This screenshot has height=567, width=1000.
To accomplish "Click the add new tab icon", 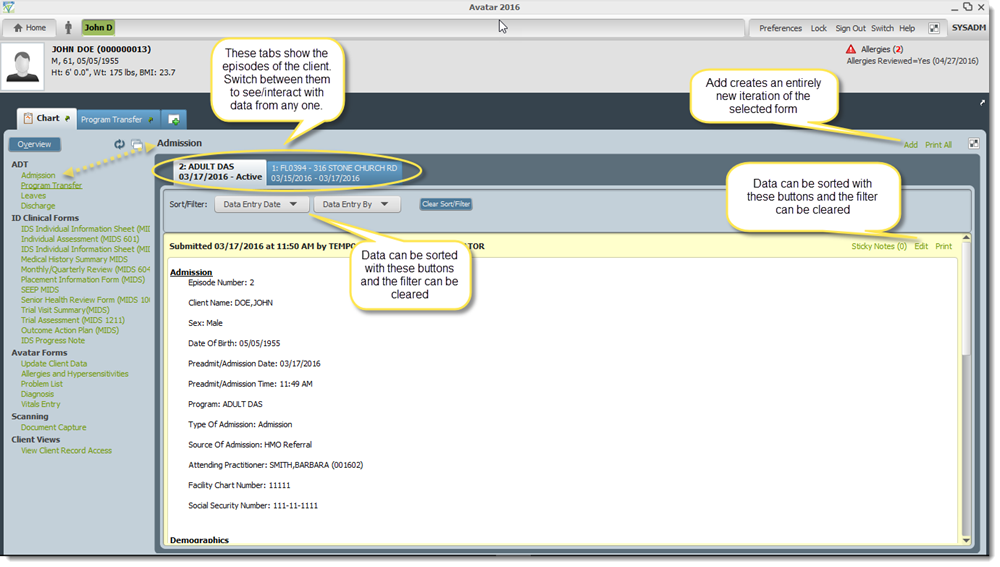I will 173,119.
